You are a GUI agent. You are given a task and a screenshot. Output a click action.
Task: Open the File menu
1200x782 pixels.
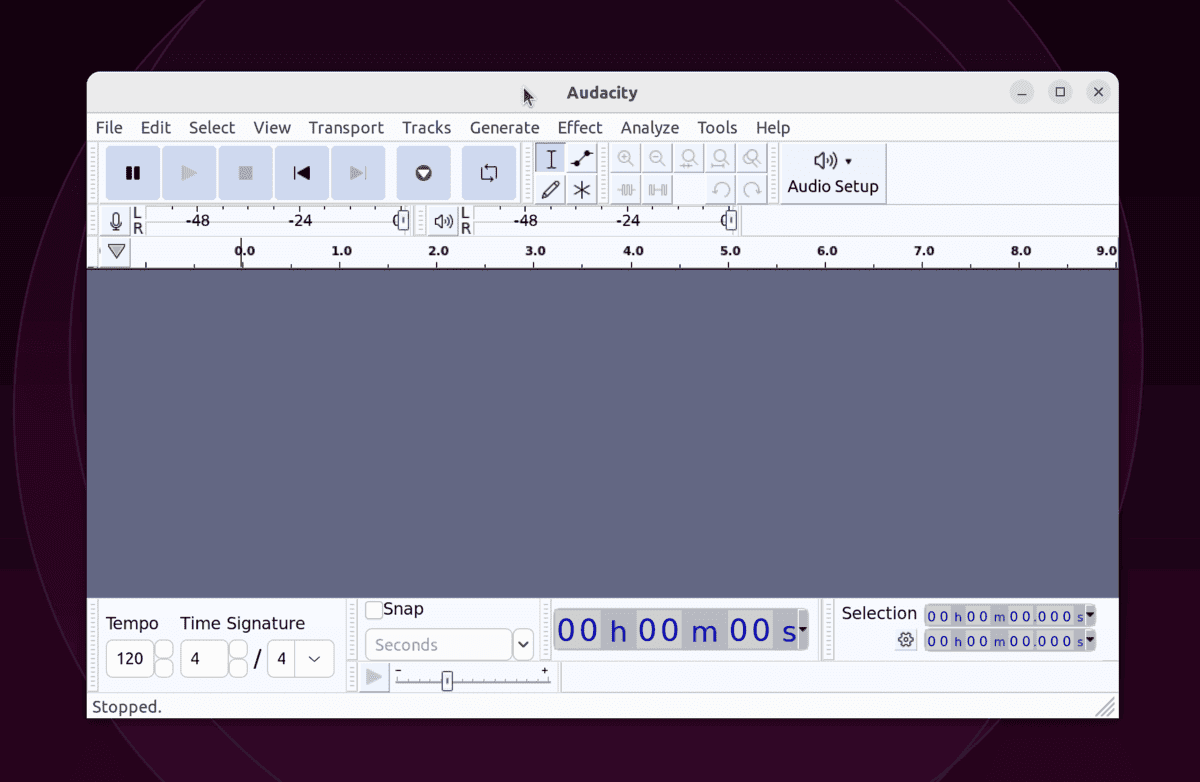[109, 128]
